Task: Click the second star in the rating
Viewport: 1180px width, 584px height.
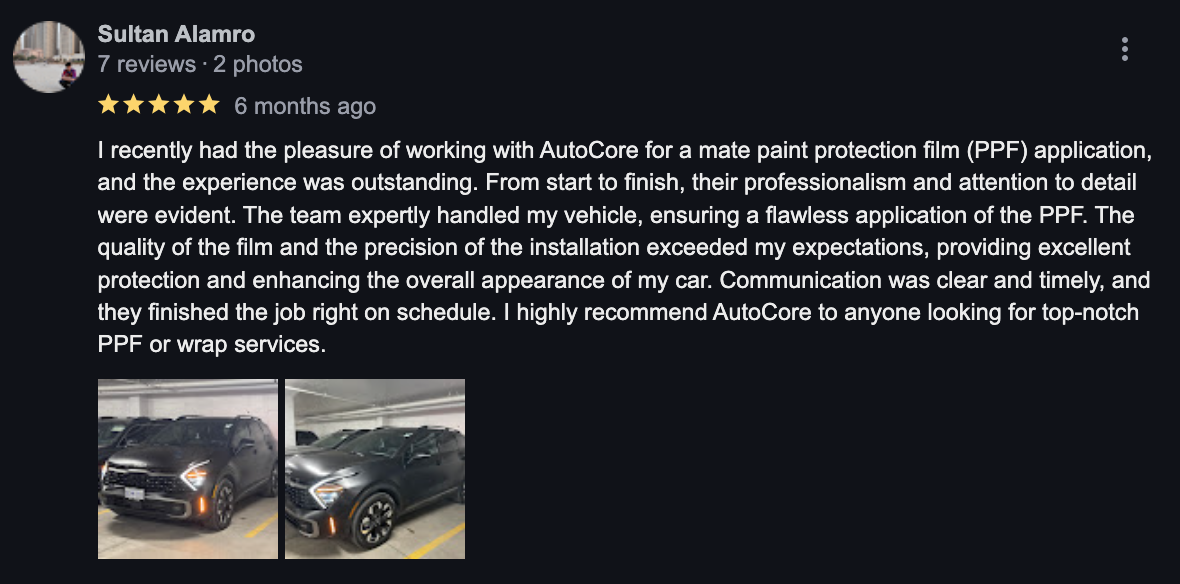Action: pos(133,105)
